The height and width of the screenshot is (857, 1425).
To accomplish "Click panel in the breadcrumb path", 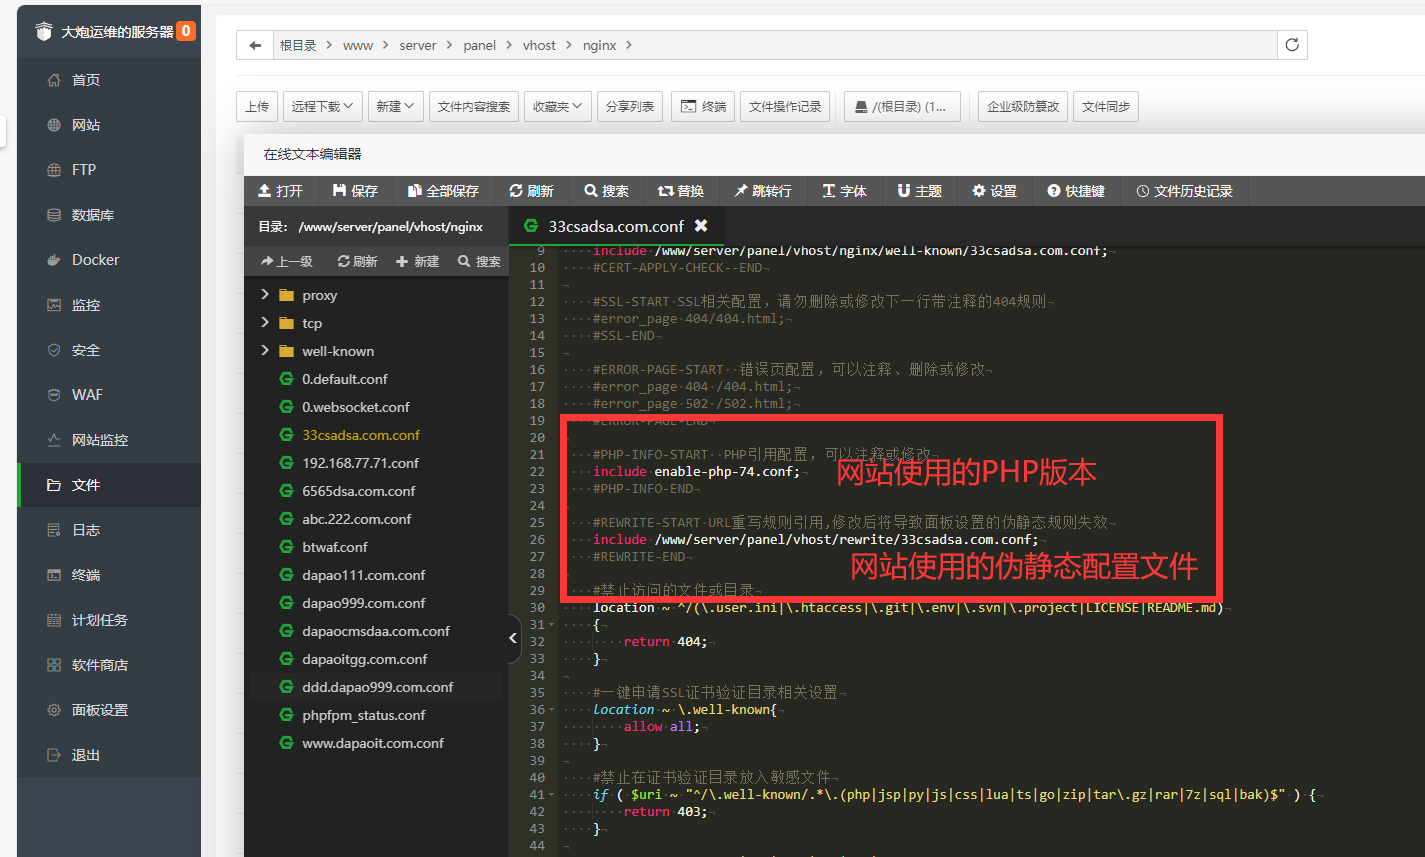I will (x=480, y=45).
